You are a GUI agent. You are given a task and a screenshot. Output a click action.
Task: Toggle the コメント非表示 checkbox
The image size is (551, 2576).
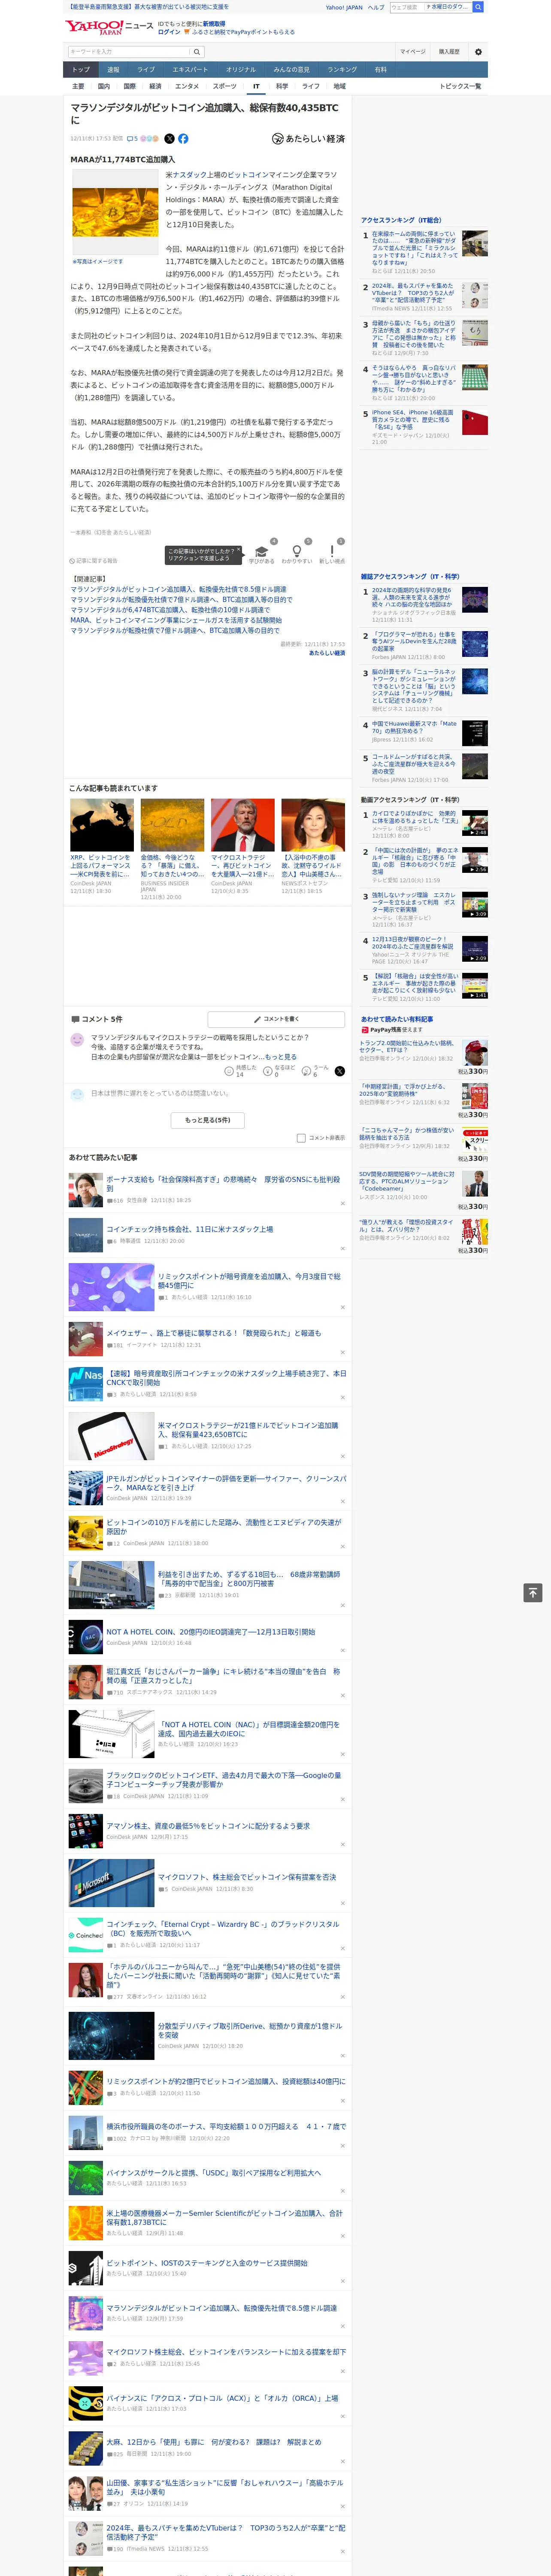point(301,1138)
